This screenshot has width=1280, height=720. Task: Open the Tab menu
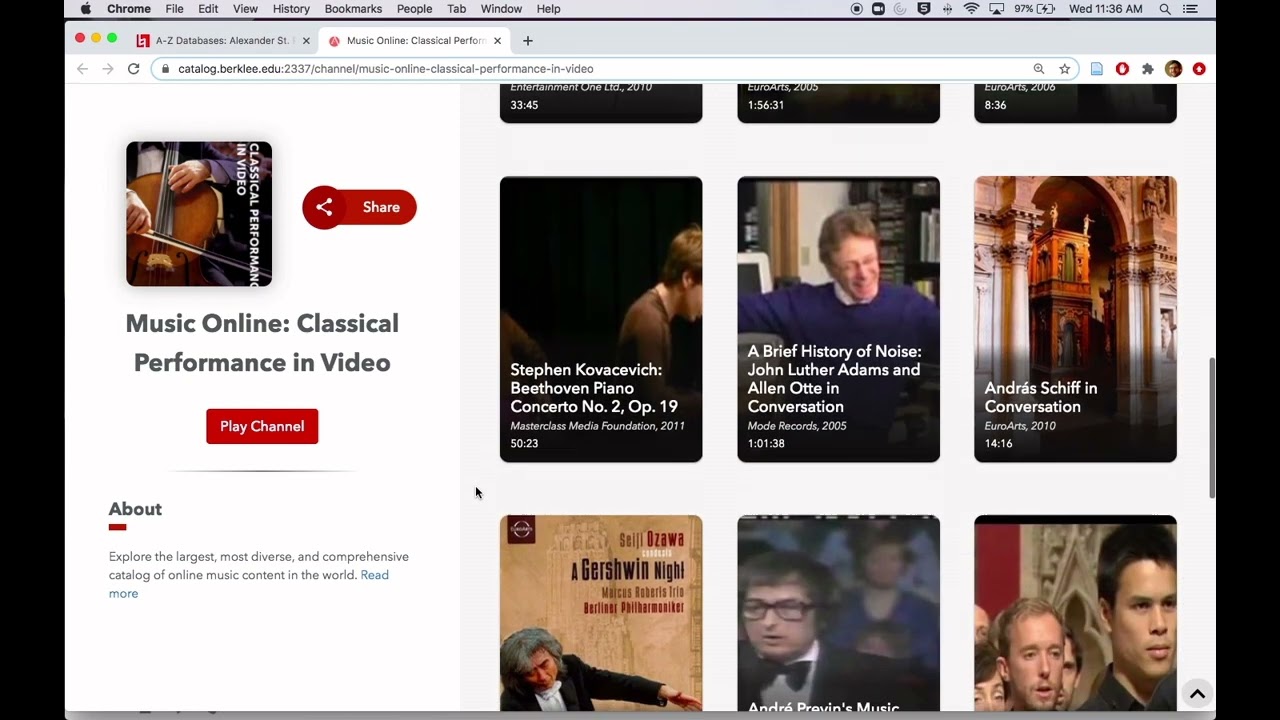(456, 9)
